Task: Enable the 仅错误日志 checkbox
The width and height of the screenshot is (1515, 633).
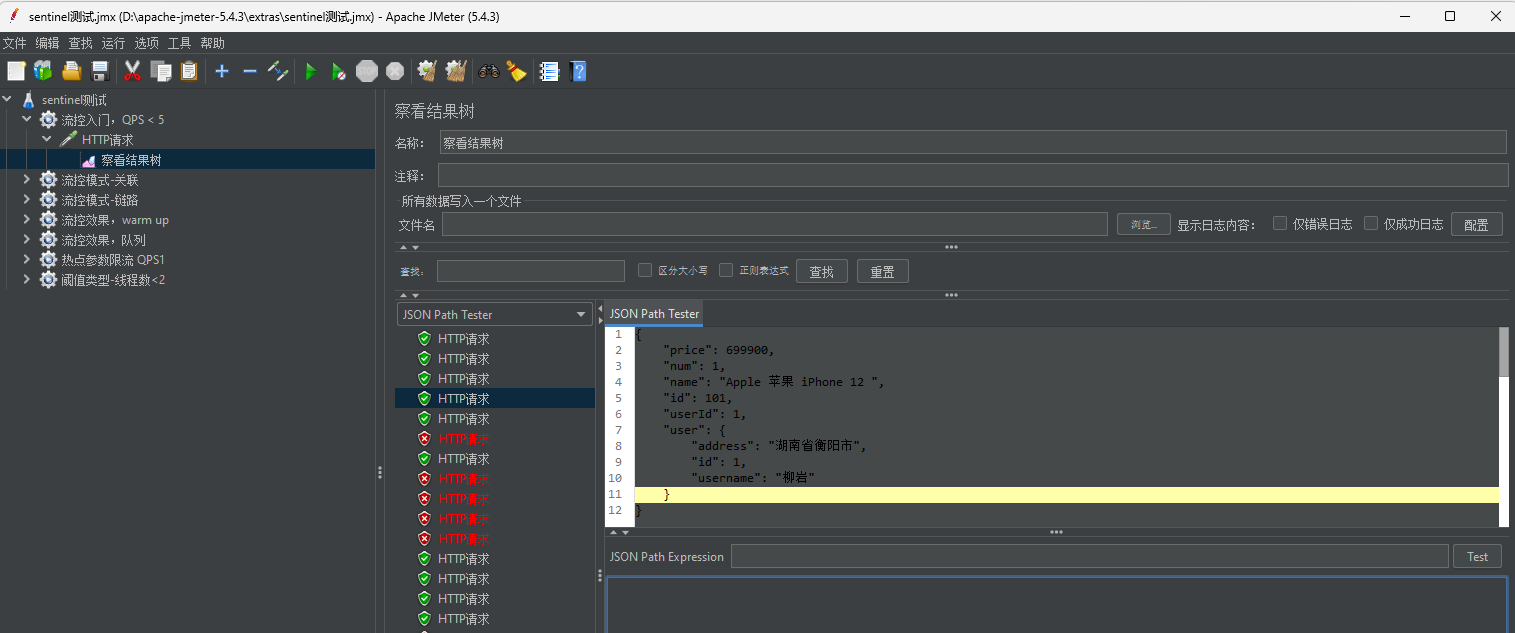Action: 1280,223
